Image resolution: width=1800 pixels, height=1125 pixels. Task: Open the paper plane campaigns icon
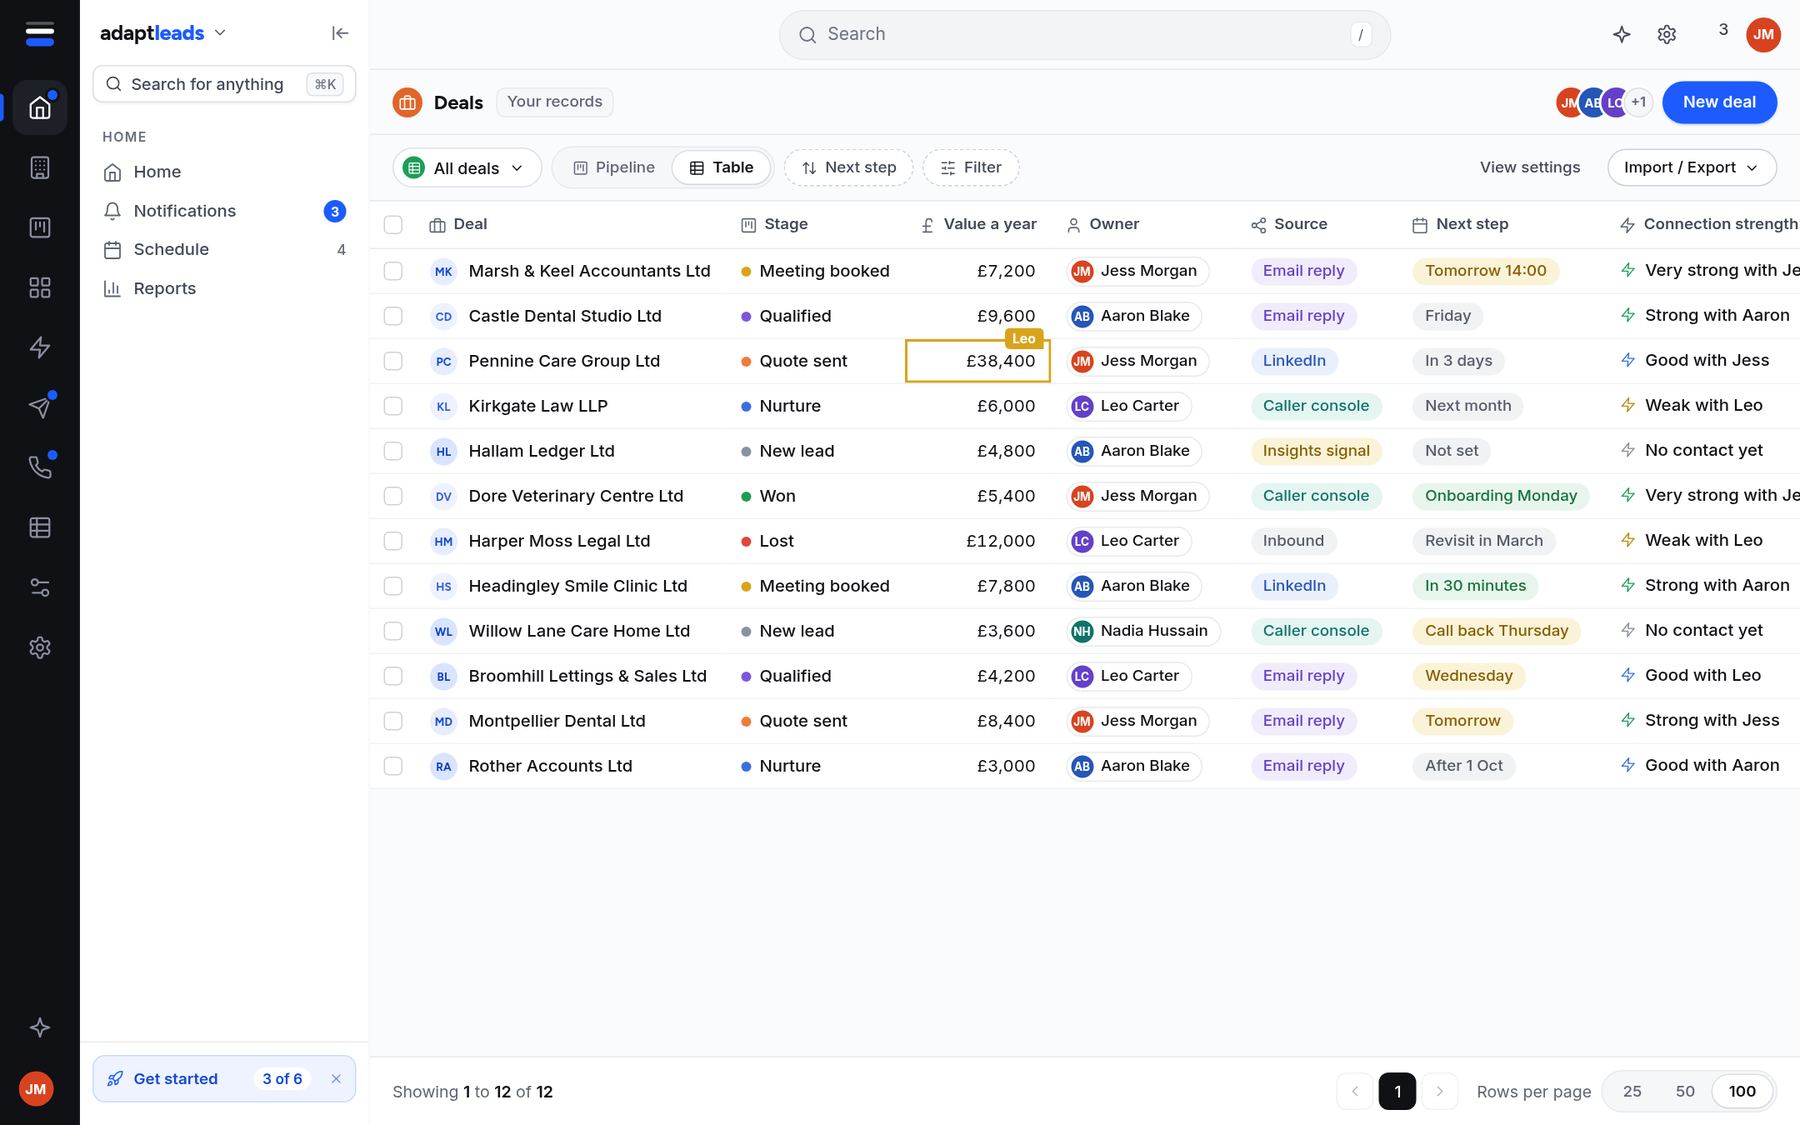[40, 407]
